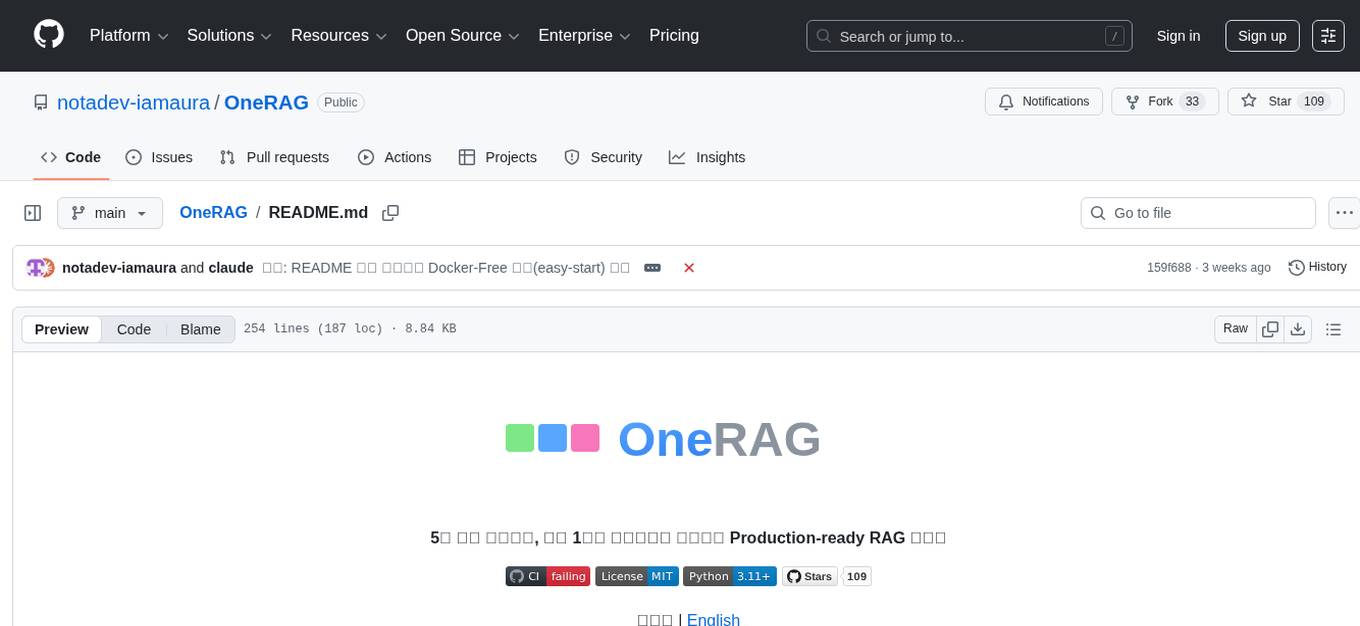
Task: Click the Go to file search box
Action: point(1197,212)
